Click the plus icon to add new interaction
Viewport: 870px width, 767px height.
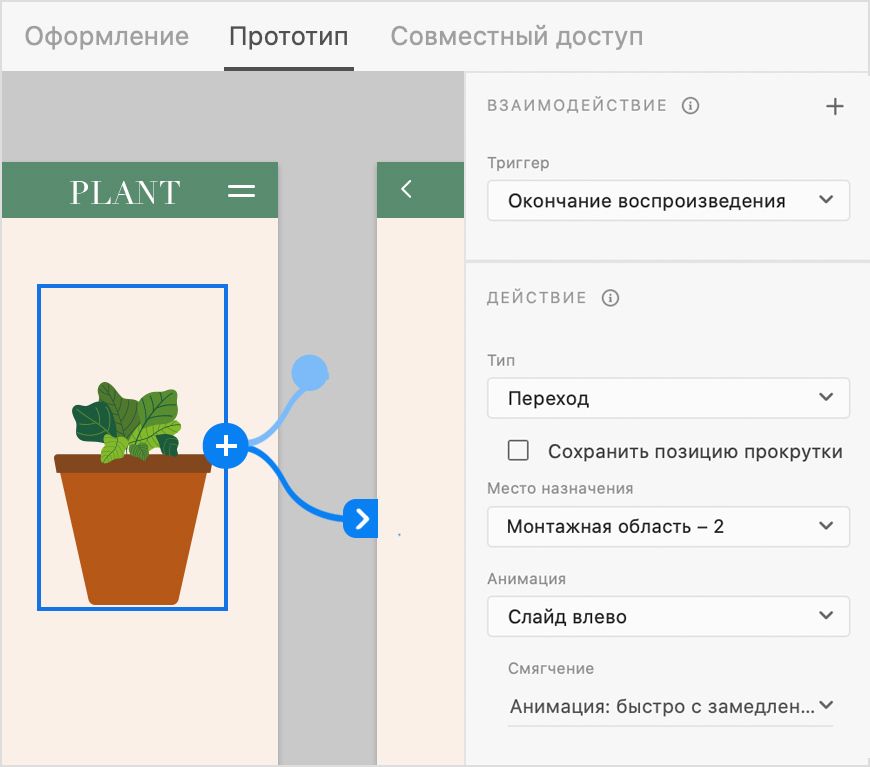point(835,105)
